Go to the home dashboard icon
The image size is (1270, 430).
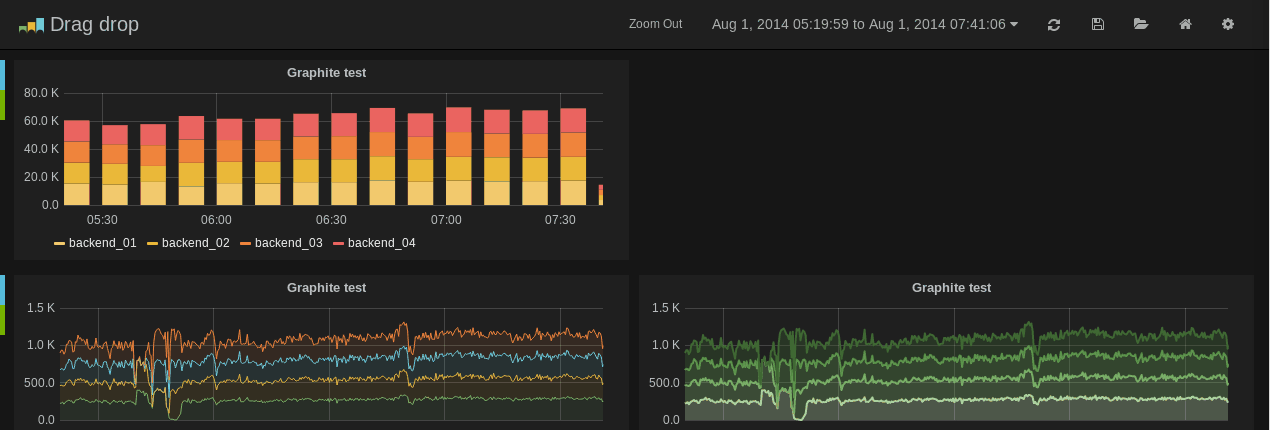pyautogui.click(x=1185, y=24)
